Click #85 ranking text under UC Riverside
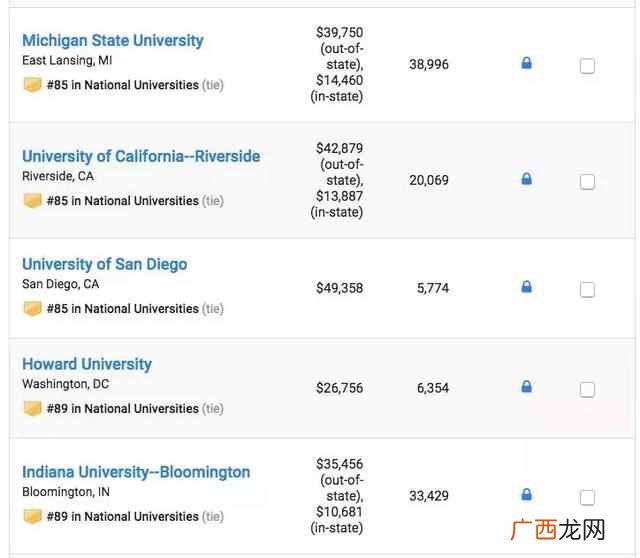This screenshot has width=640, height=558. click(x=123, y=201)
